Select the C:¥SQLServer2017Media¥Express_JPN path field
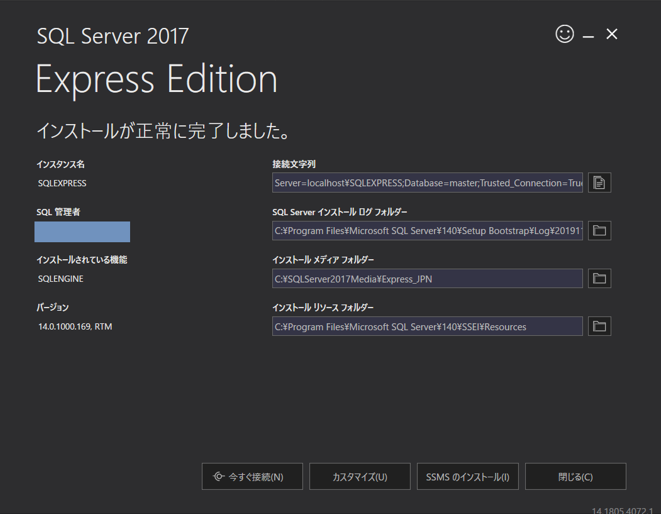The width and height of the screenshot is (661, 514). tap(427, 278)
